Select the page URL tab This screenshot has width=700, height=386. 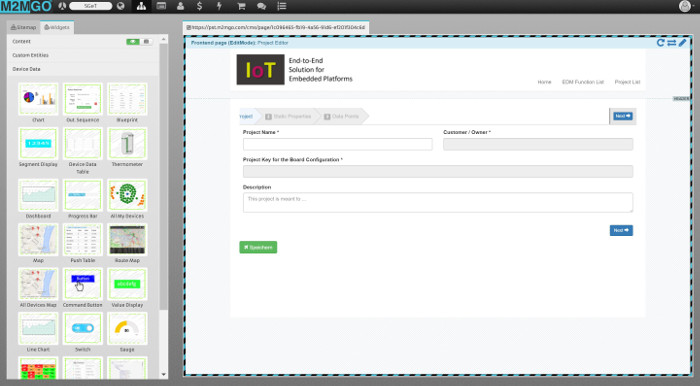click(276, 27)
